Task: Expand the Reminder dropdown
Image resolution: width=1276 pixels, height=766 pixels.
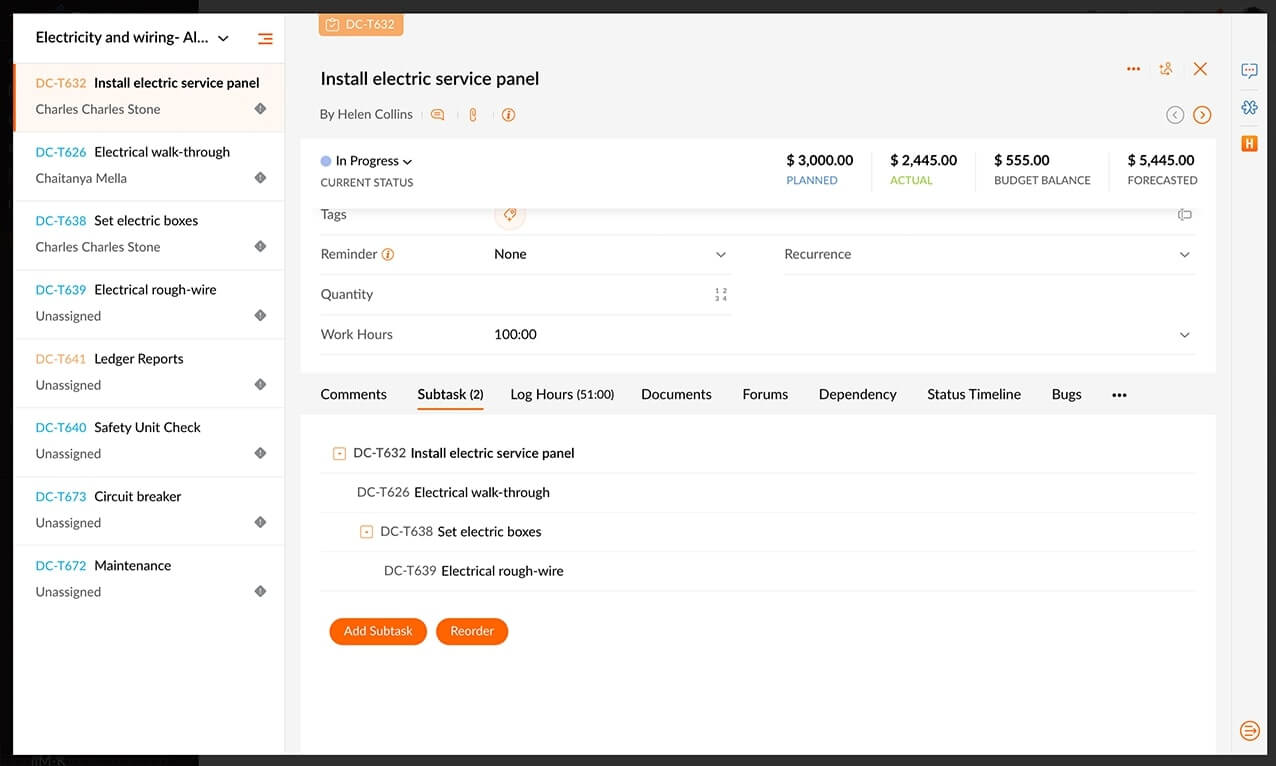Action: pyautogui.click(x=720, y=255)
